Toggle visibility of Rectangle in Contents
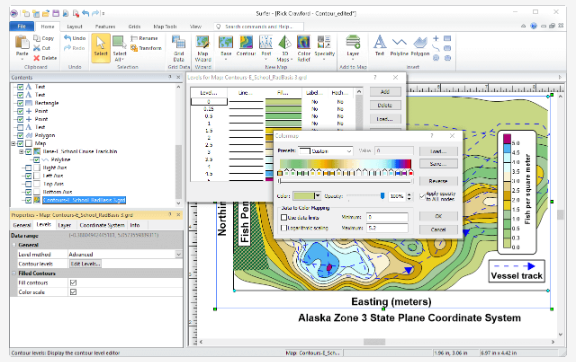The image size is (576, 362). pos(21,103)
